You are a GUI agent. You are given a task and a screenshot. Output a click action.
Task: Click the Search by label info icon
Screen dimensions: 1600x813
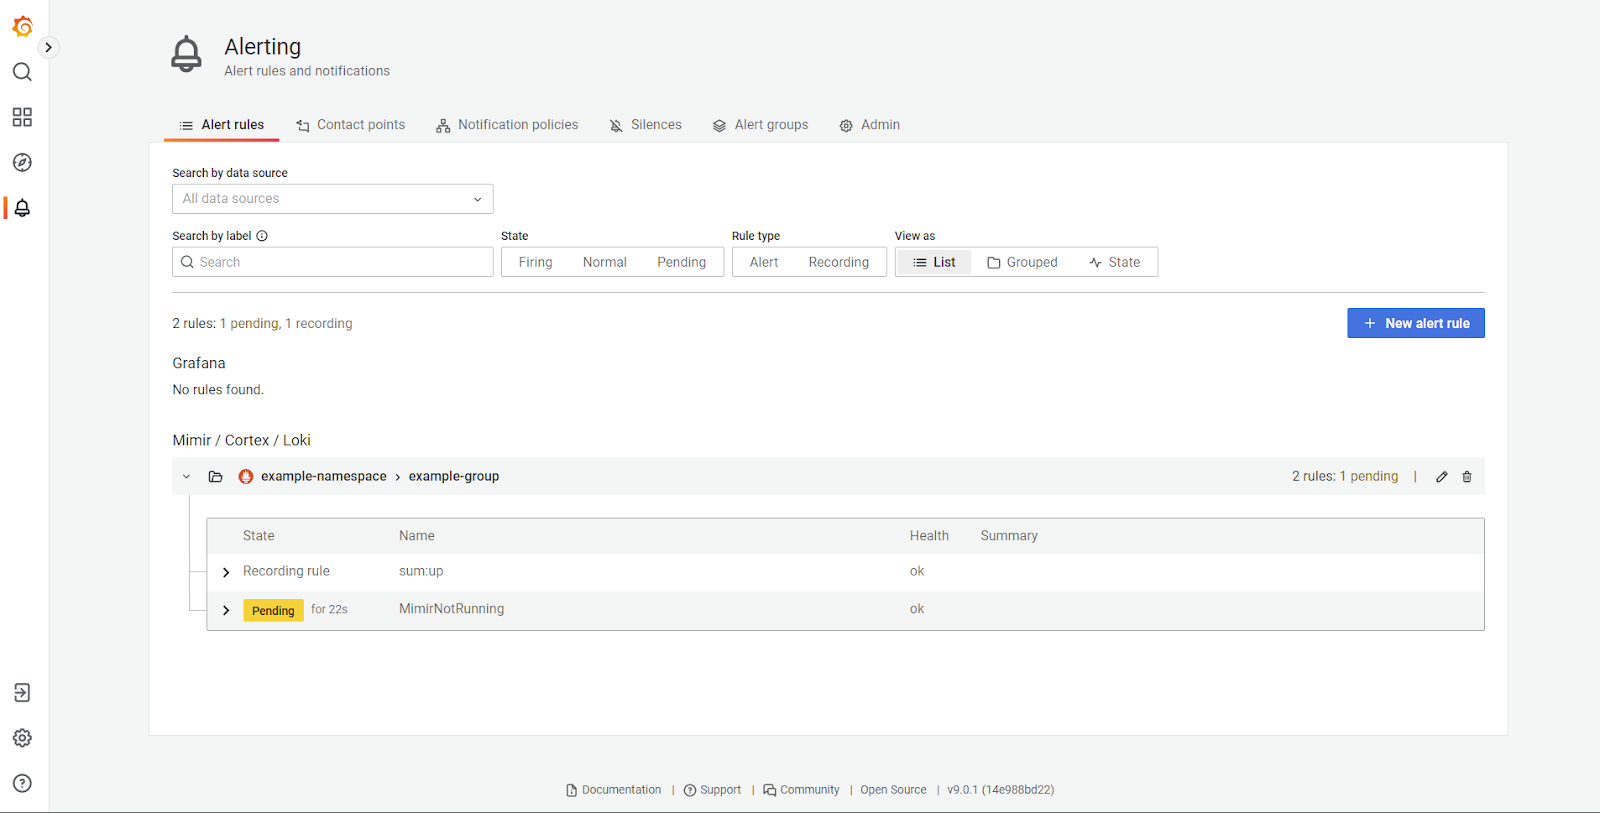(x=262, y=236)
